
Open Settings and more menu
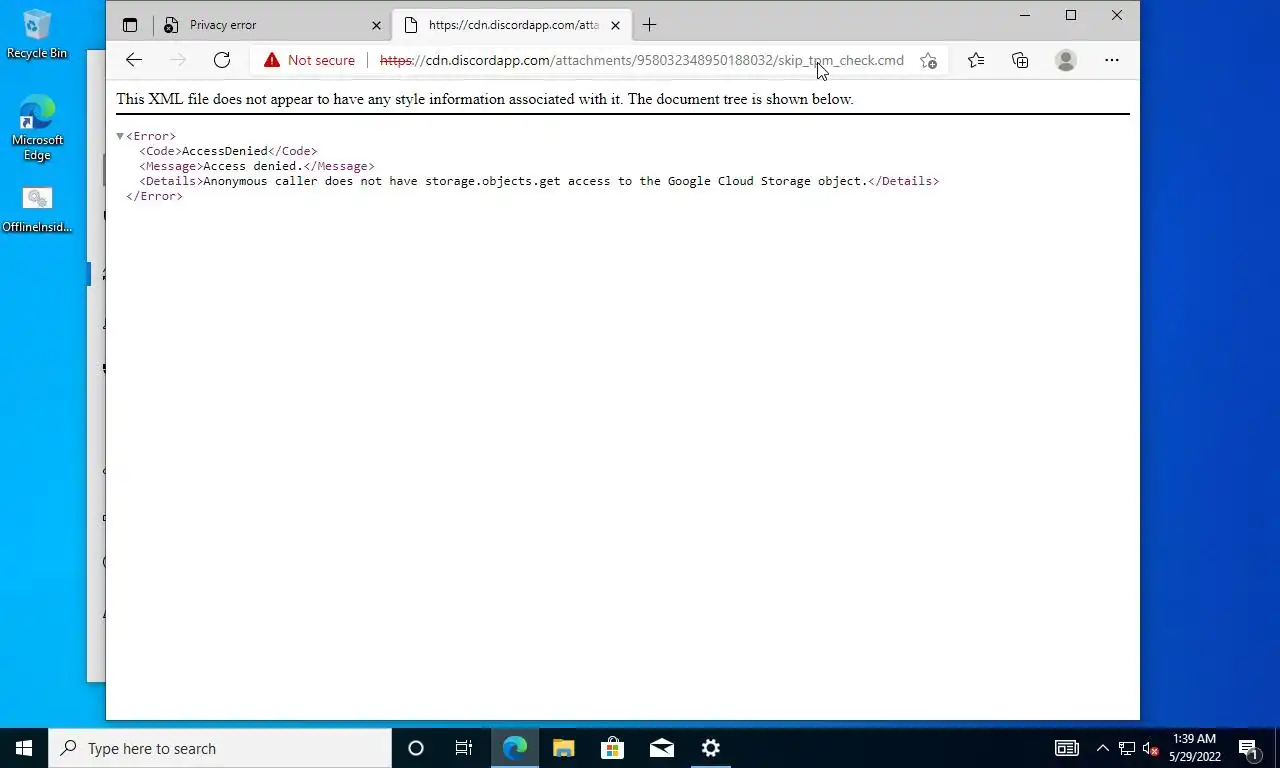tap(1111, 60)
